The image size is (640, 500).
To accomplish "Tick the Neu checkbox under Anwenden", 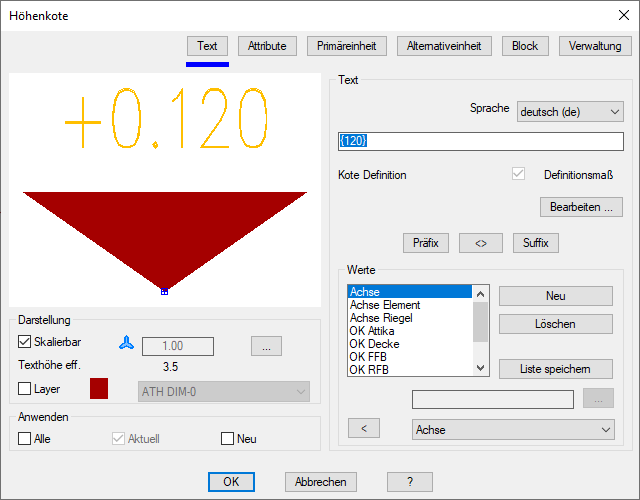I will tap(228, 438).
